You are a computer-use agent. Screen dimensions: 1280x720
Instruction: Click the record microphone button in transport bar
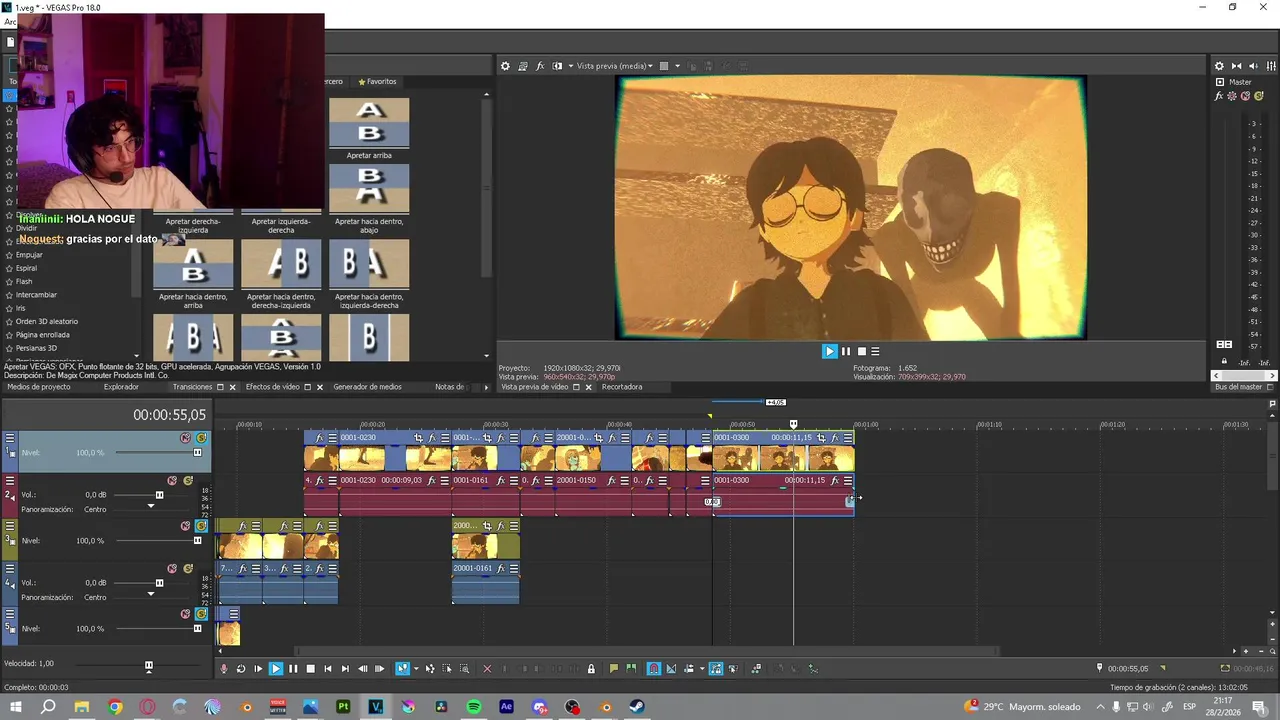click(x=224, y=669)
